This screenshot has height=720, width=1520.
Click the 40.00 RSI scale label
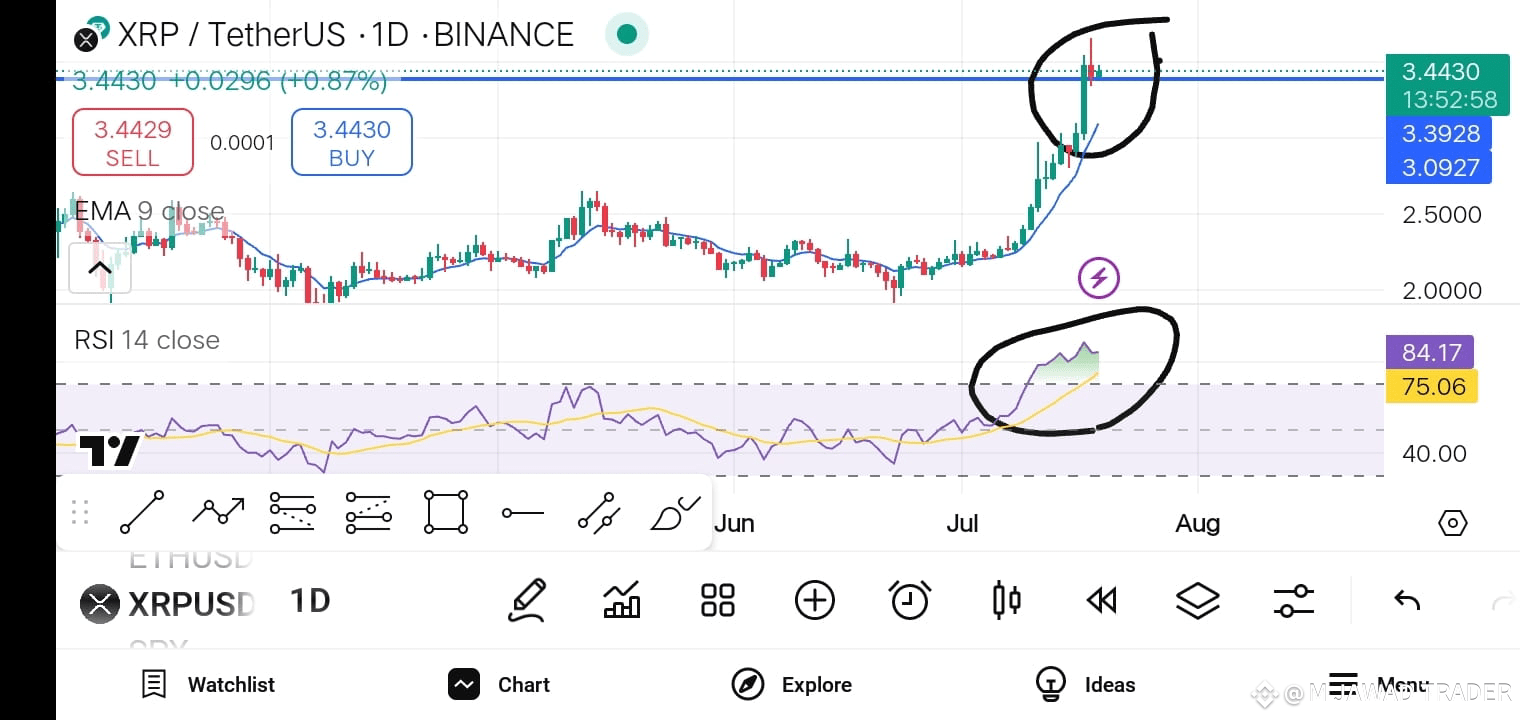point(1435,454)
